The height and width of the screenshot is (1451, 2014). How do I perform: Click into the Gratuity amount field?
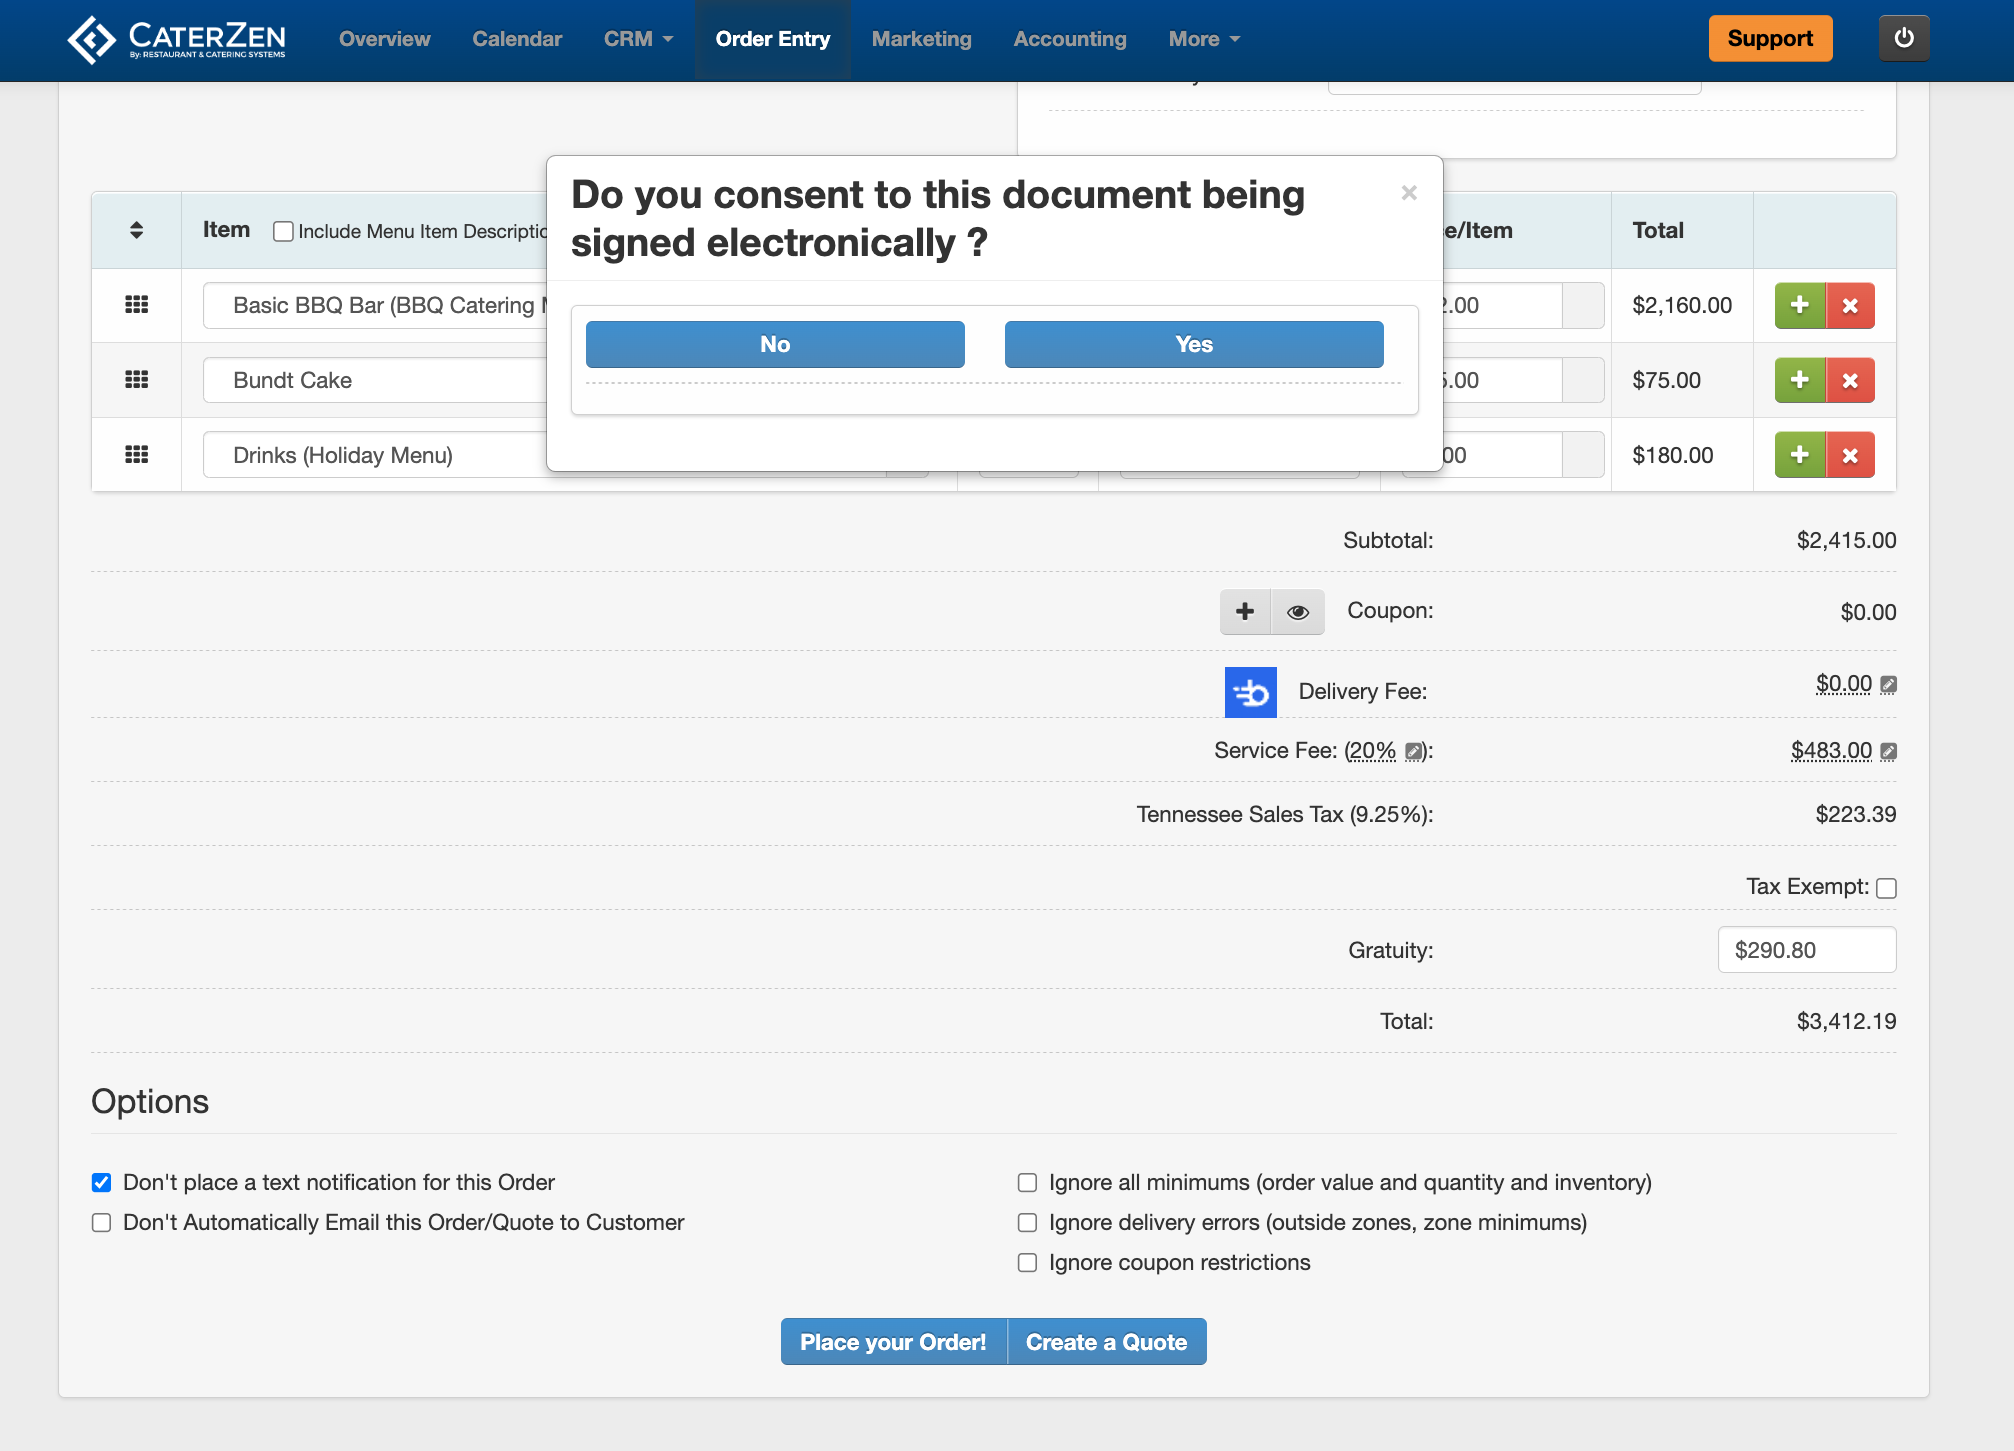point(1806,950)
